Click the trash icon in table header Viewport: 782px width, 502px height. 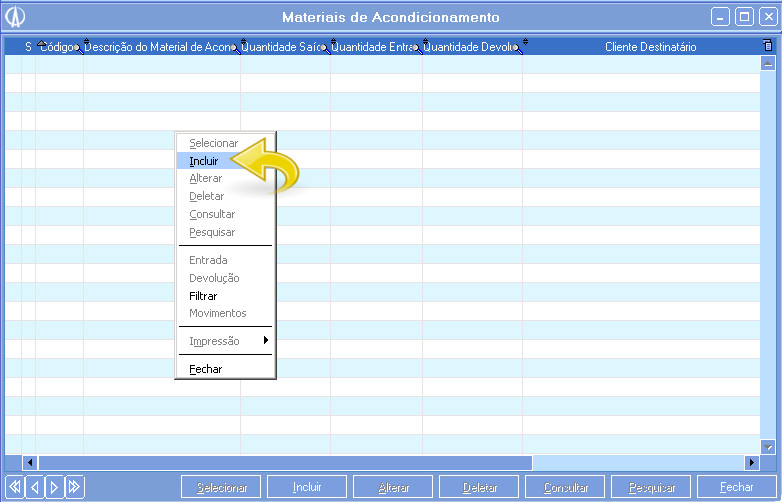pyautogui.click(x=767, y=46)
